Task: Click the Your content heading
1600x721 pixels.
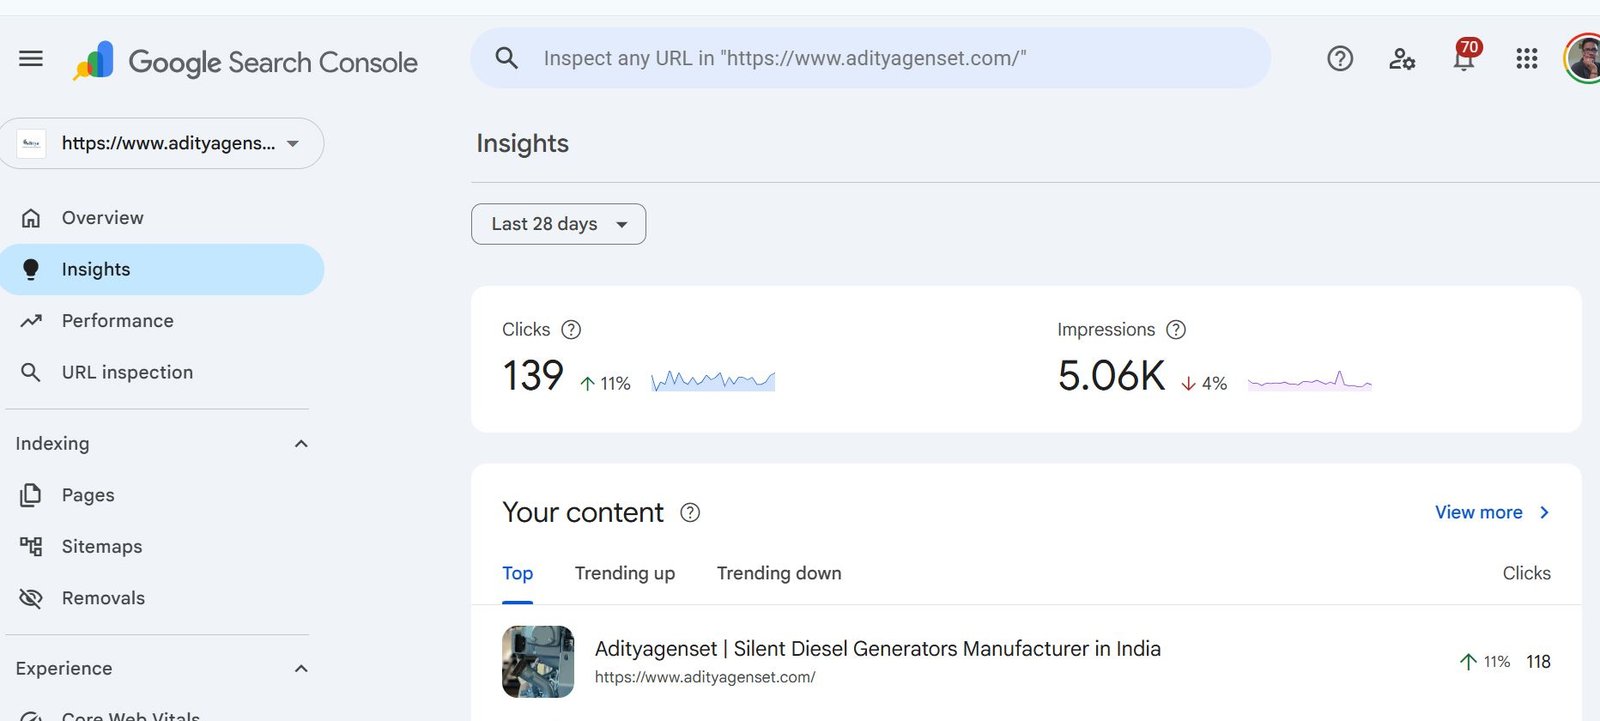Action: (x=583, y=513)
